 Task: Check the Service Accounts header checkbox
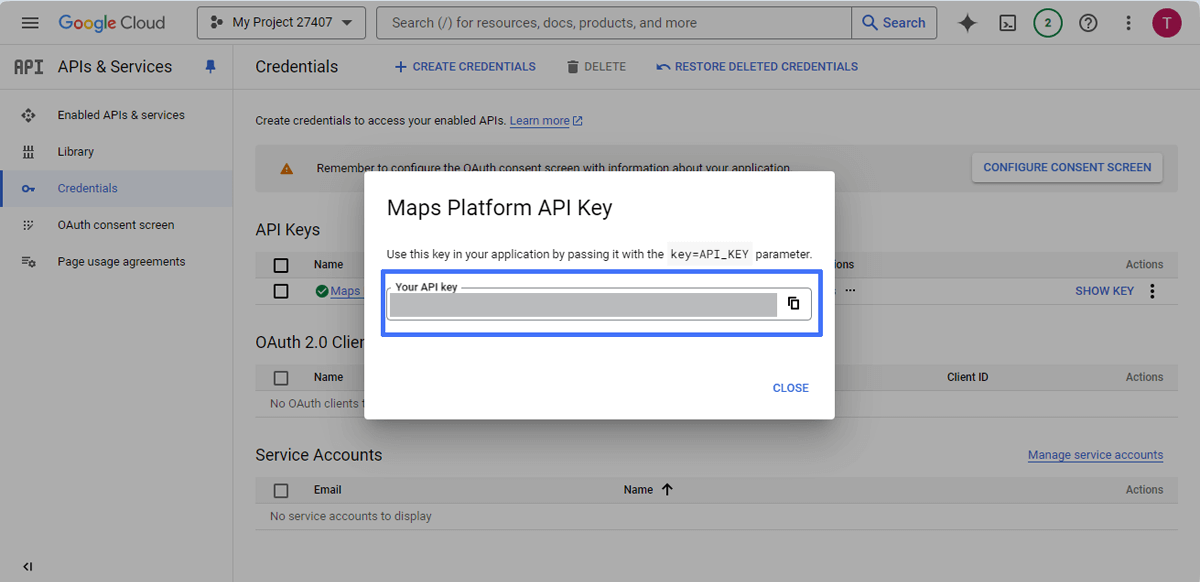click(281, 490)
